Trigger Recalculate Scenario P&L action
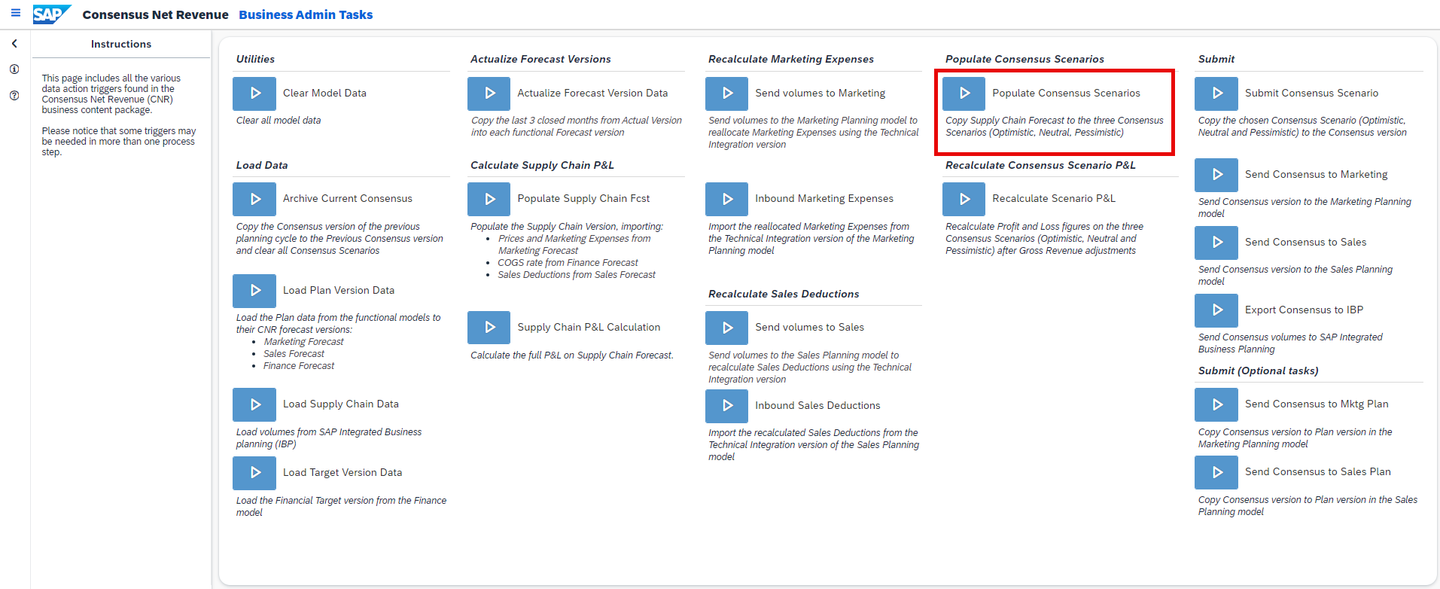The height and width of the screenshot is (589, 1440). [x=964, y=199]
